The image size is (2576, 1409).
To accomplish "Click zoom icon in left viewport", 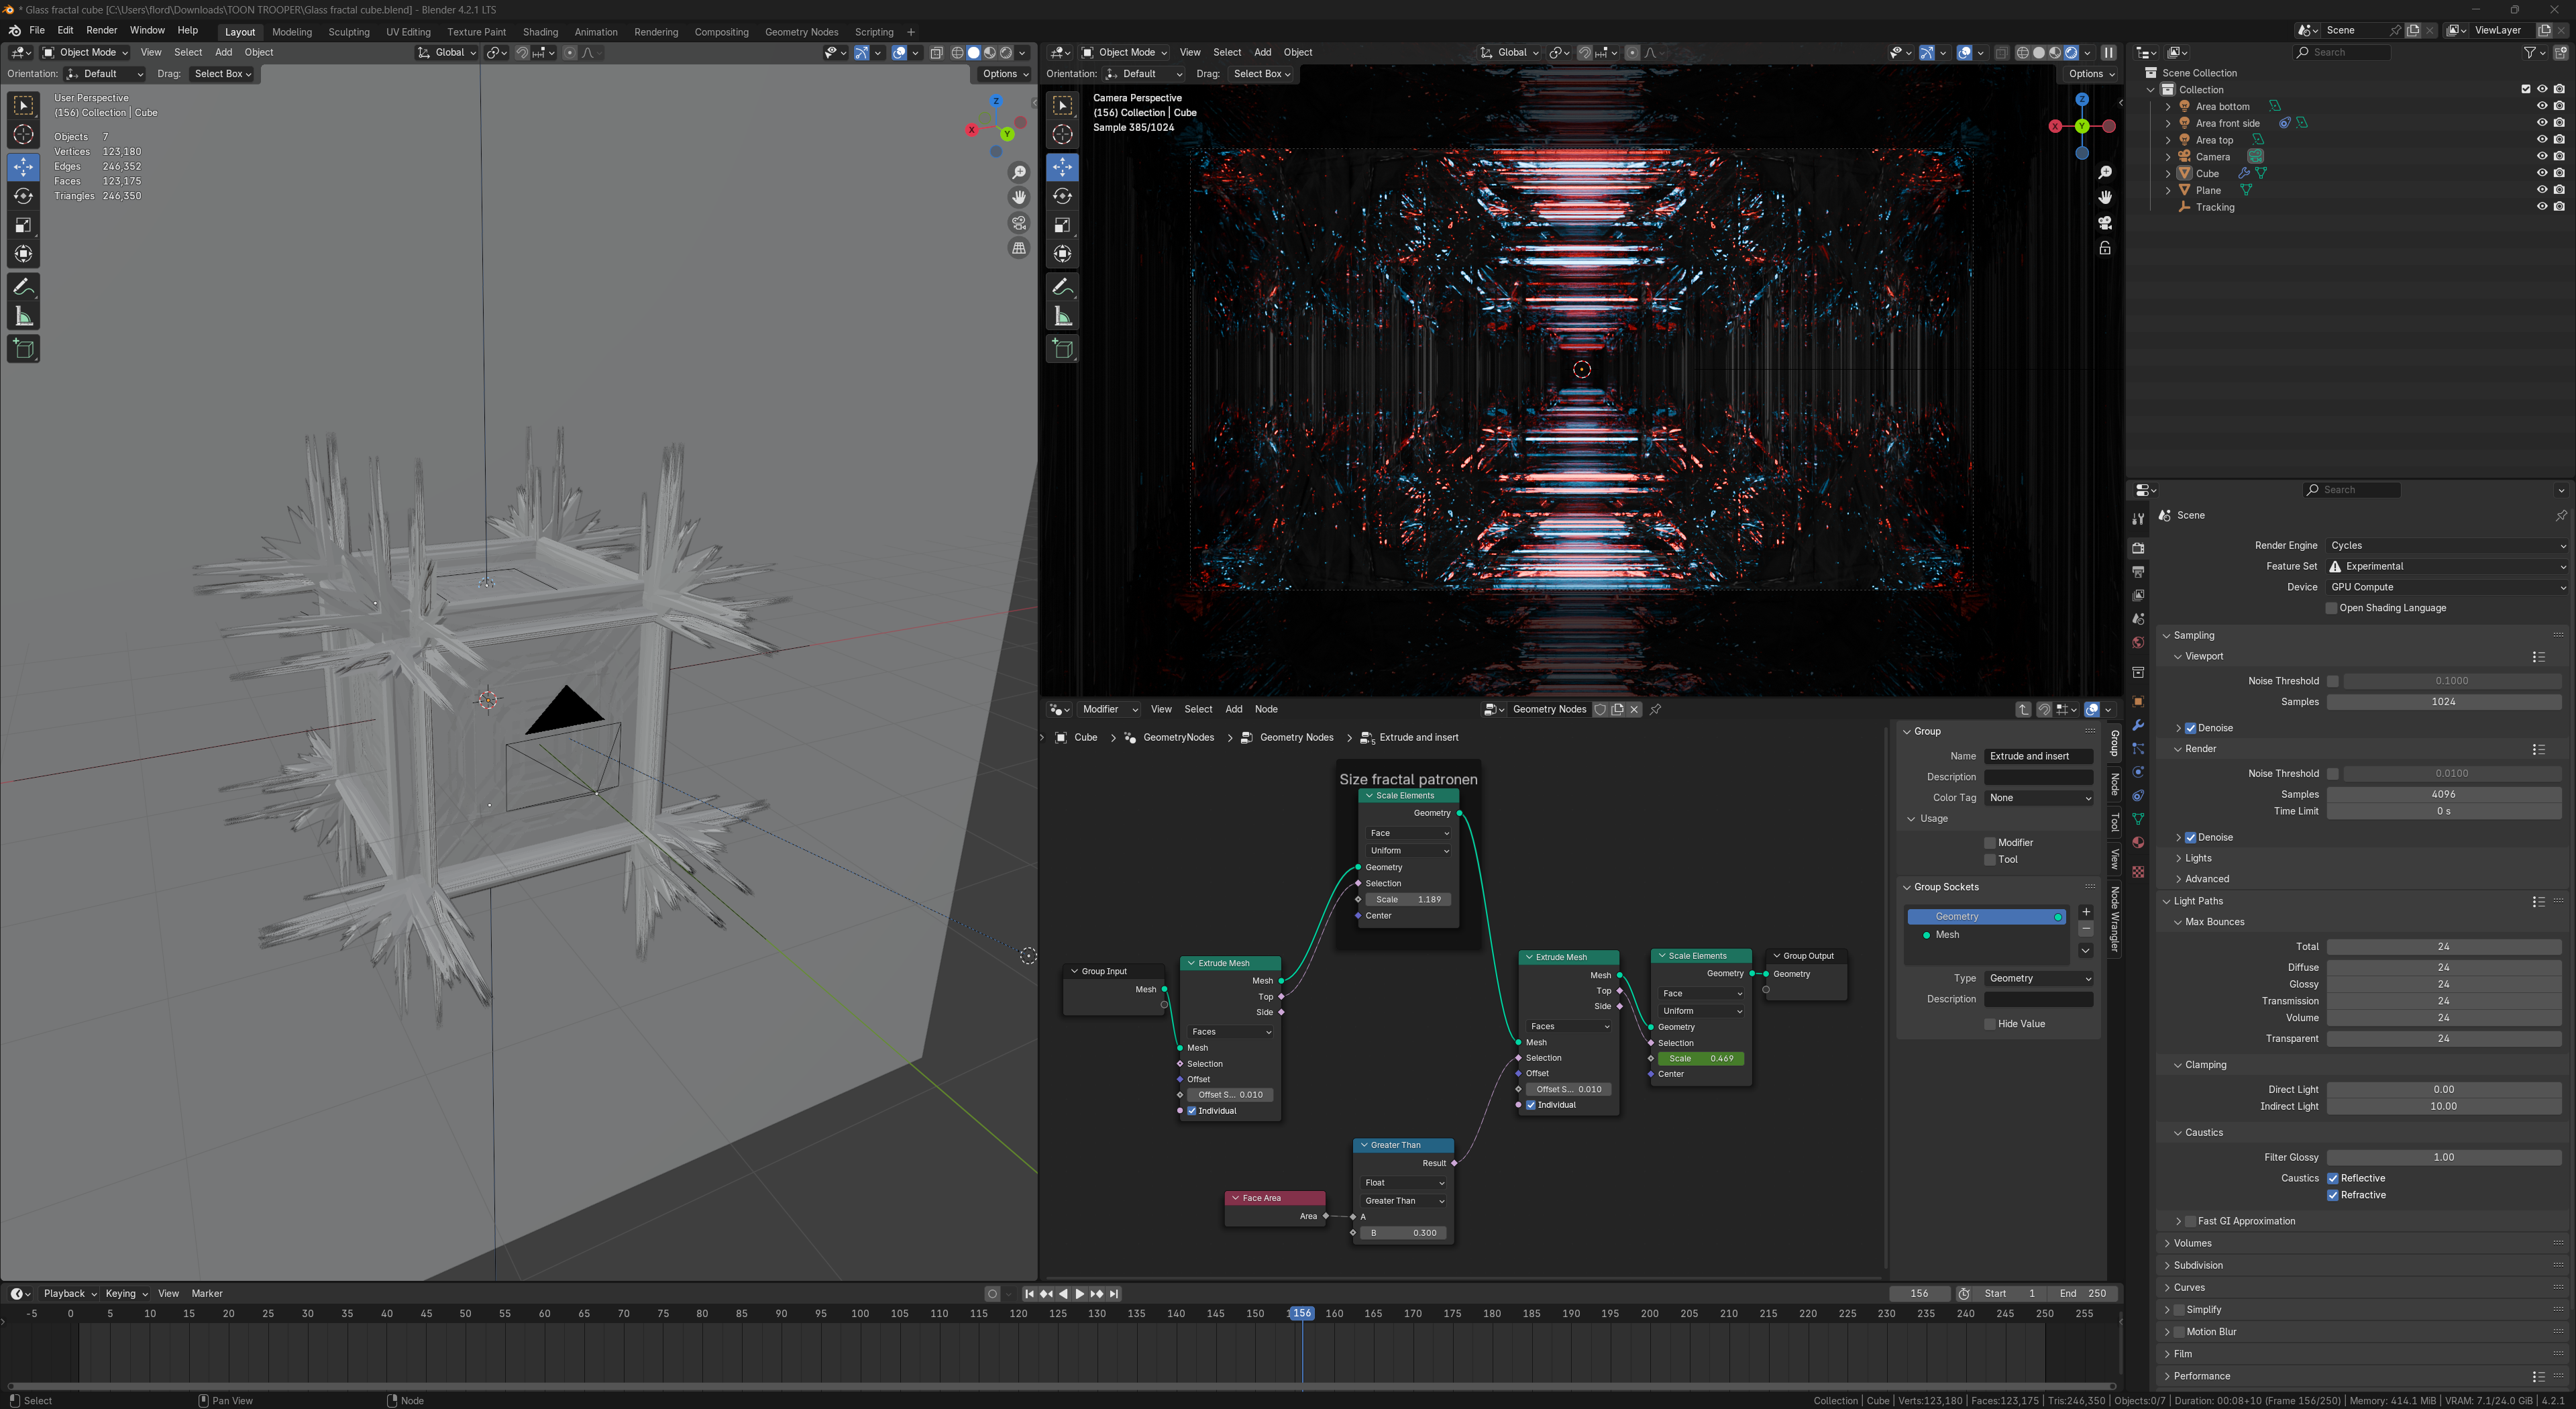I will click(1019, 173).
